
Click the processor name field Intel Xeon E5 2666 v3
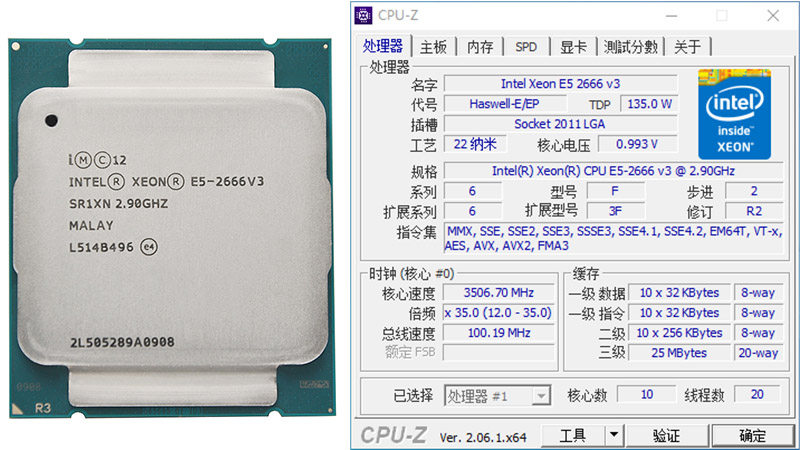pyautogui.click(x=560, y=84)
